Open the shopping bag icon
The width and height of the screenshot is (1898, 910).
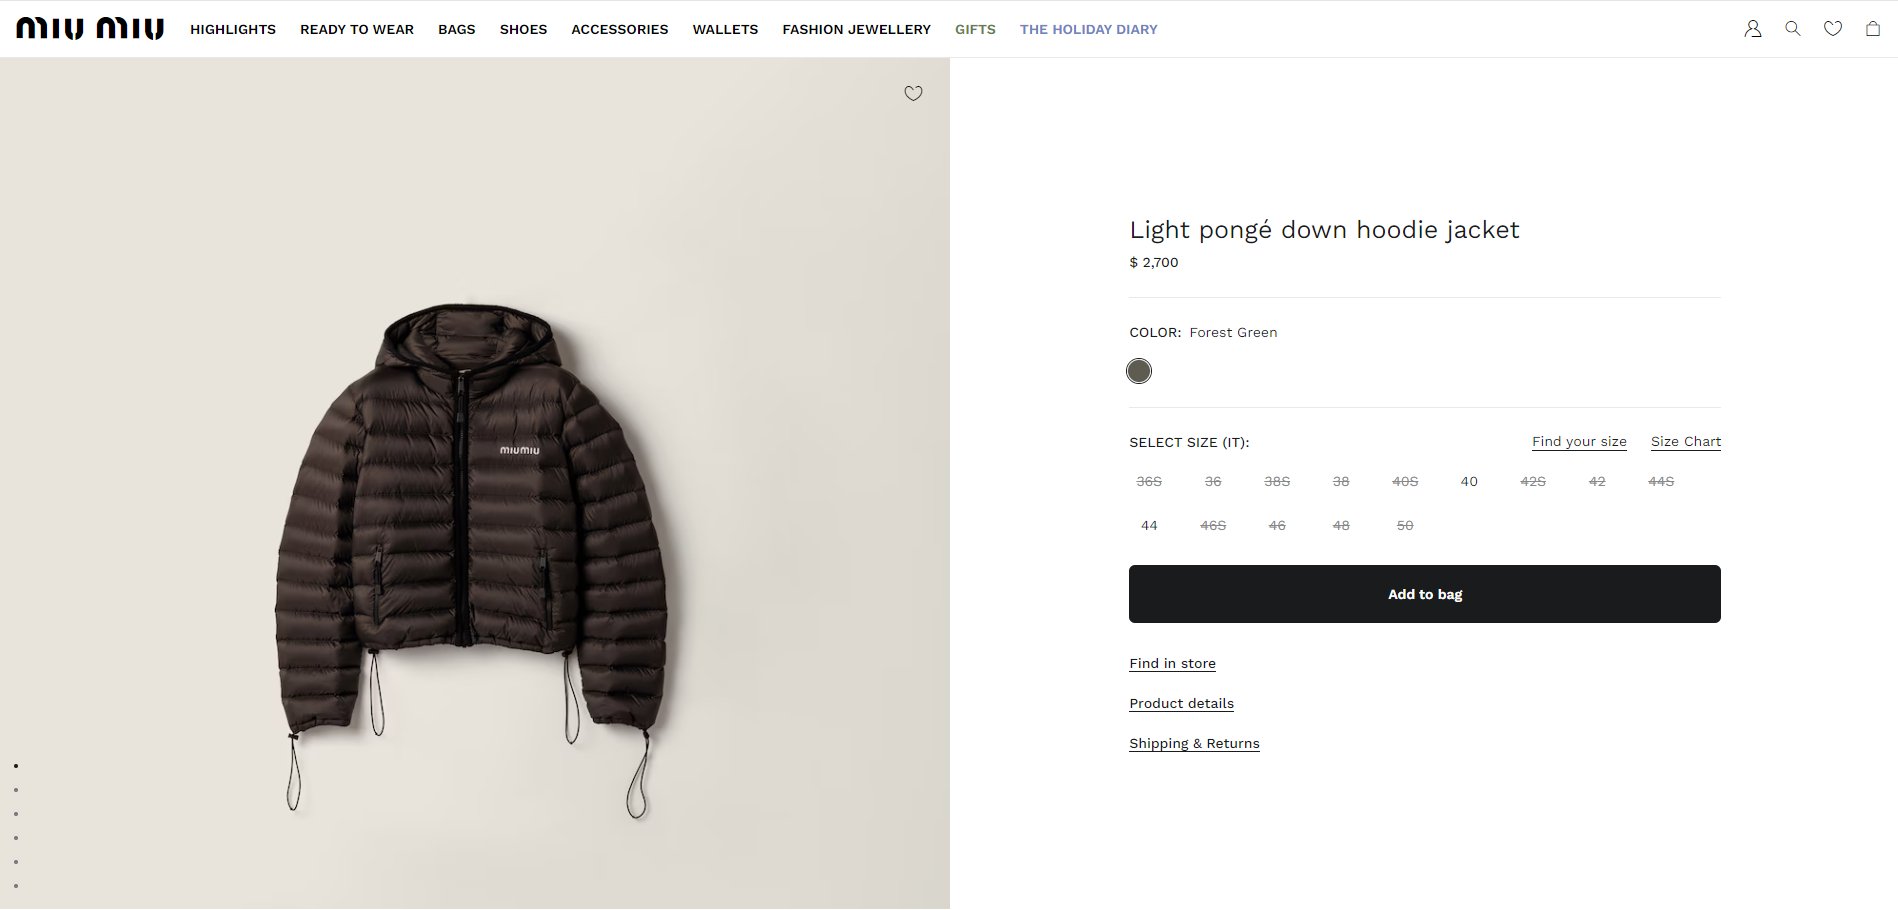[x=1872, y=29]
